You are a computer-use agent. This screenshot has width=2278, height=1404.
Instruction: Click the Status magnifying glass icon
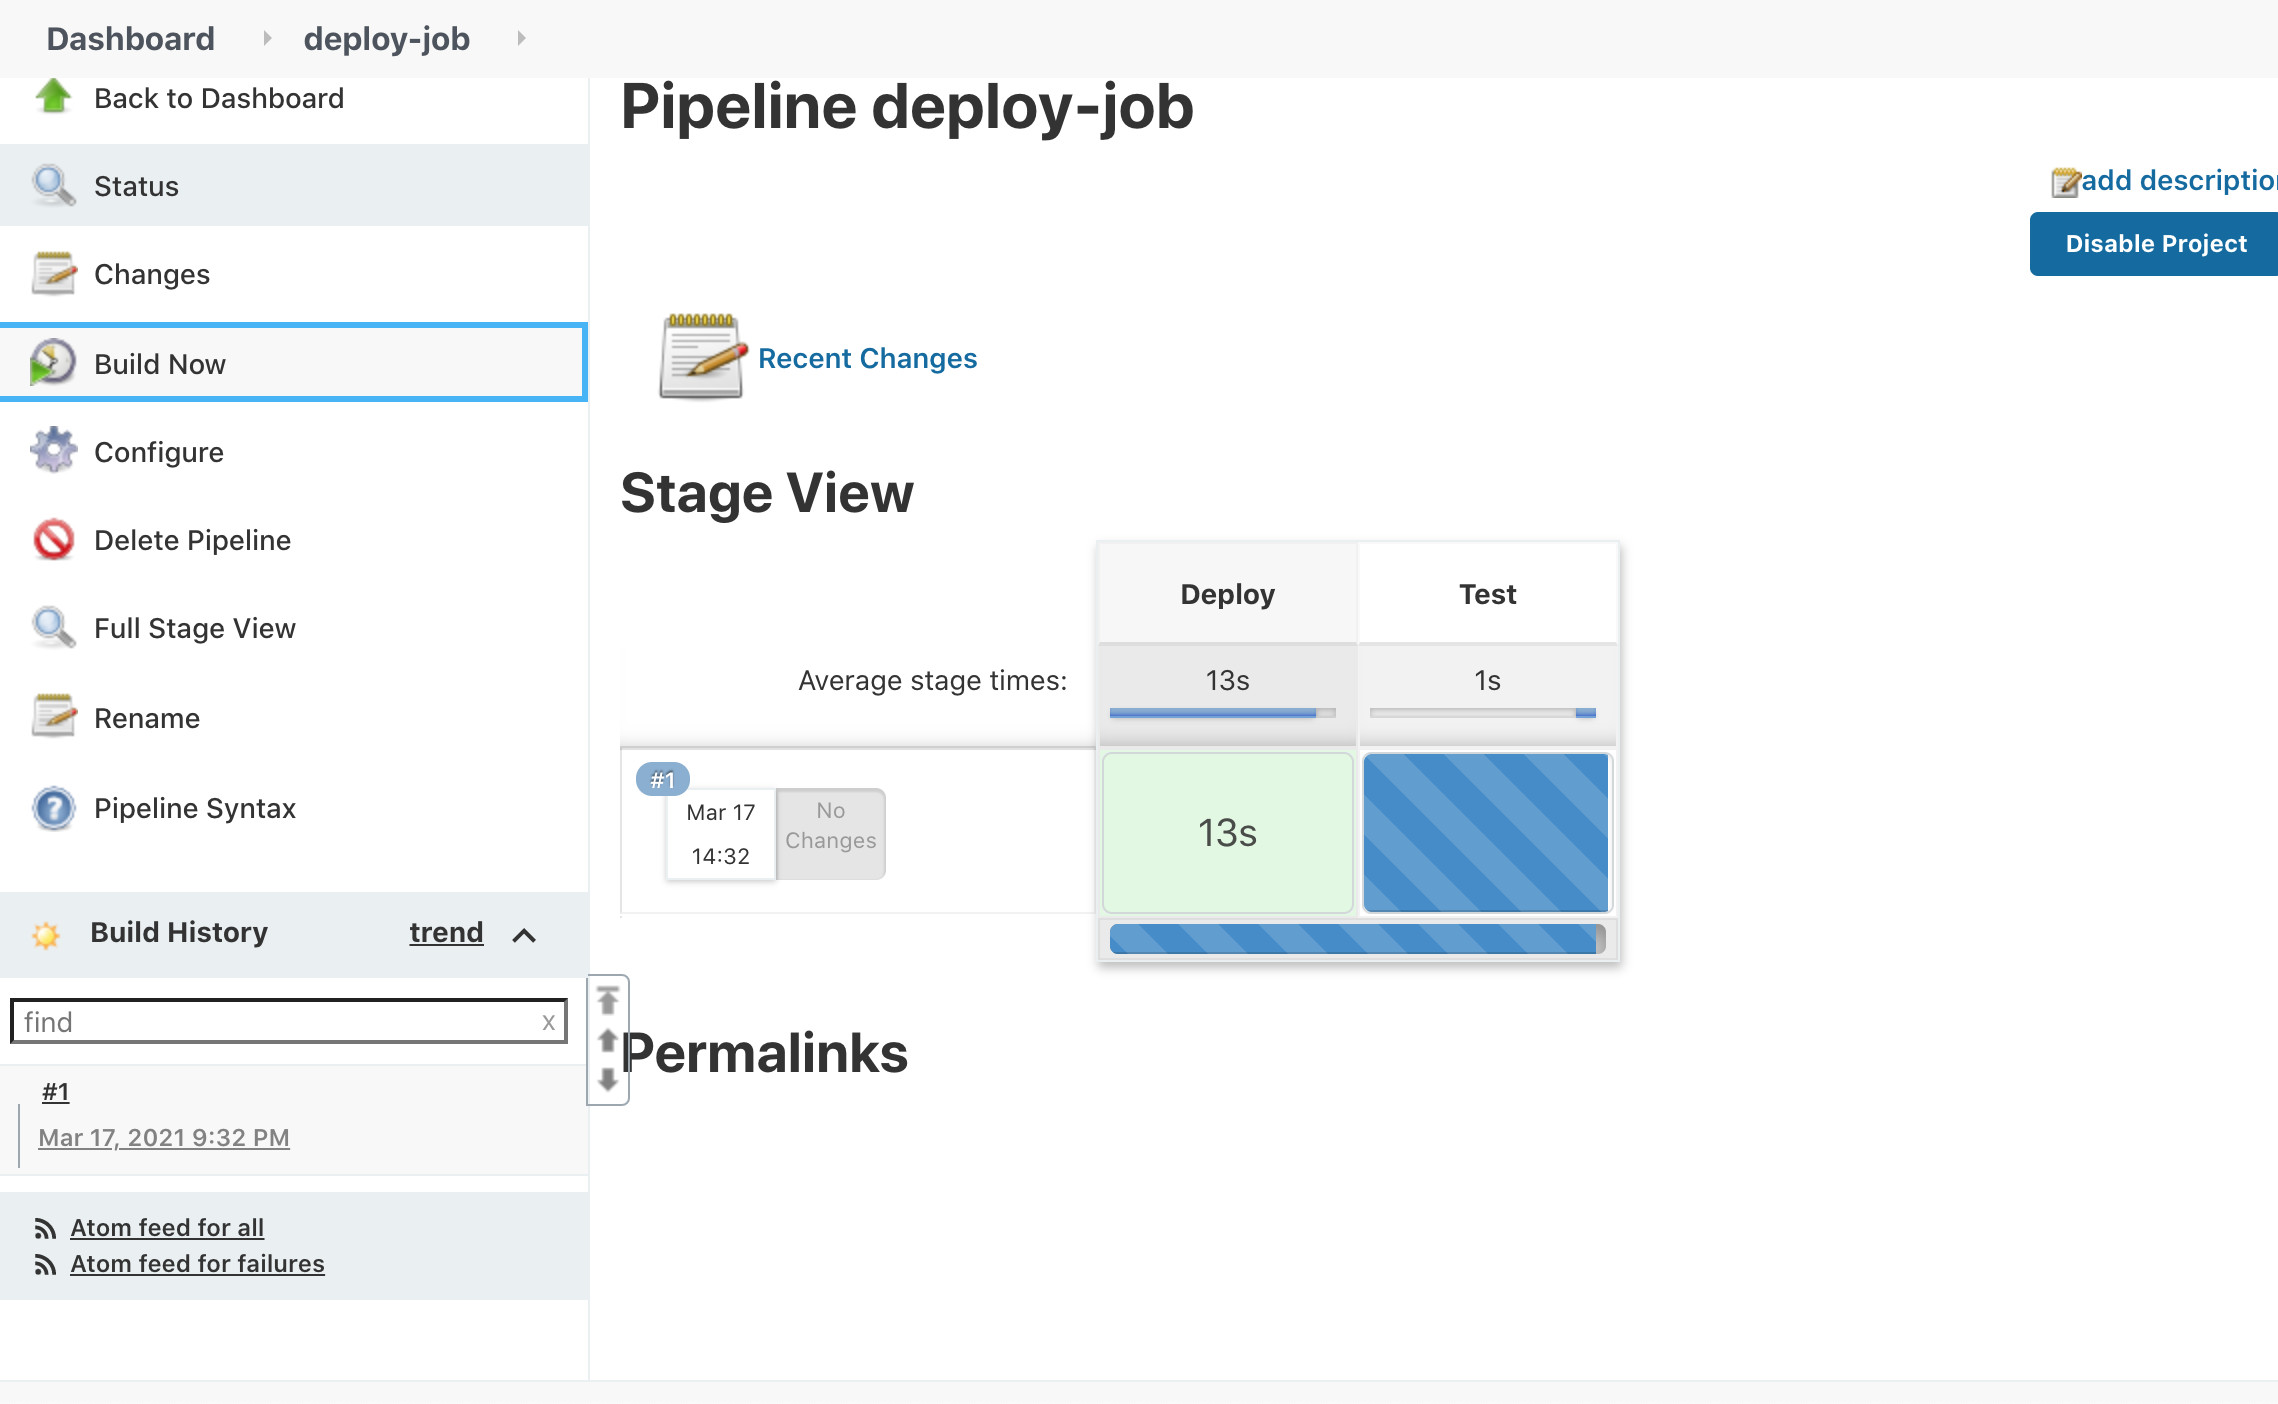(x=53, y=186)
